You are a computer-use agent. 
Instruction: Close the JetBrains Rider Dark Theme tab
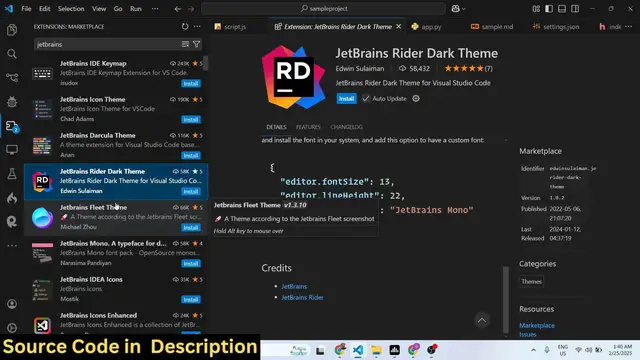[x=398, y=27]
